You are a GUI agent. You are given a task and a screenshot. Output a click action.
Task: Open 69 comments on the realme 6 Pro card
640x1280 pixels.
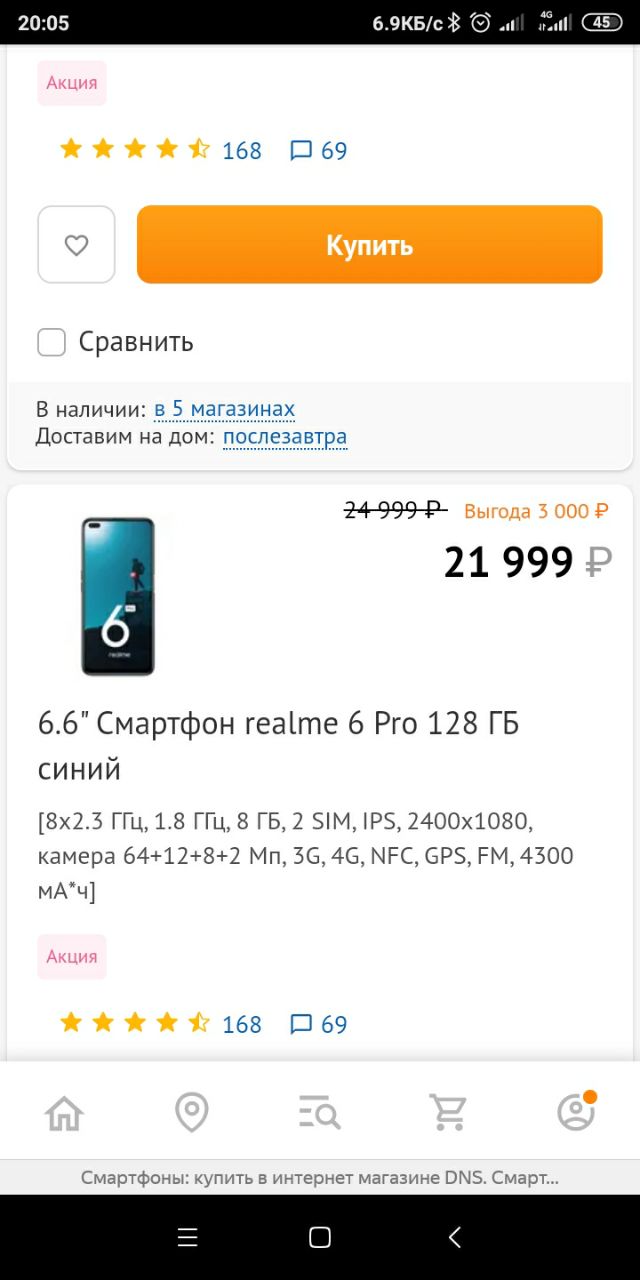coord(318,1025)
